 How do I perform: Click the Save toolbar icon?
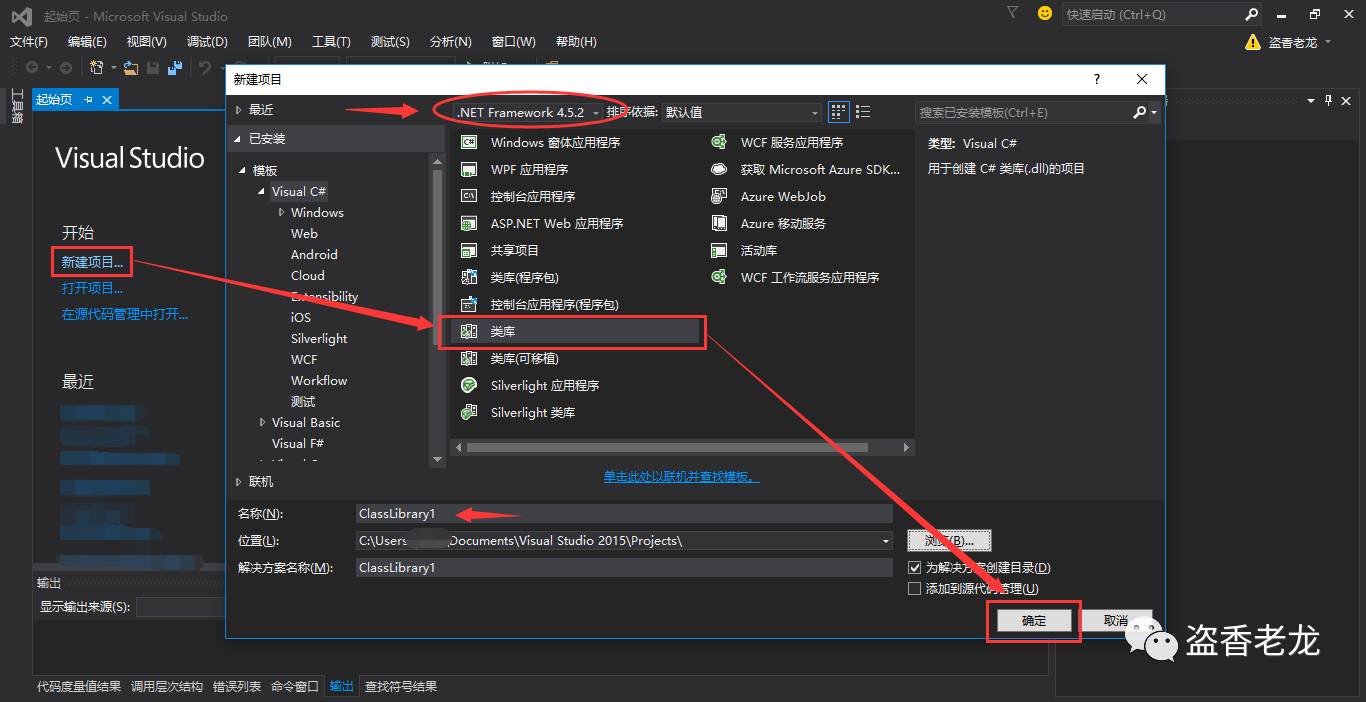pos(153,68)
